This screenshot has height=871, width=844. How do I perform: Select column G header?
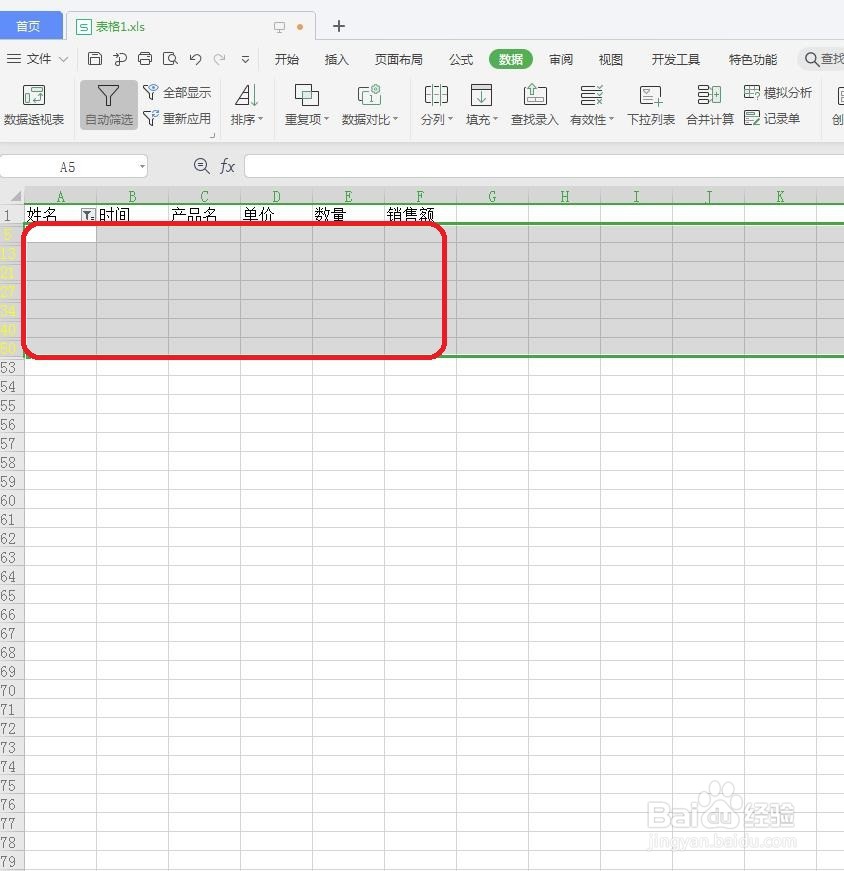pos(492,196)
